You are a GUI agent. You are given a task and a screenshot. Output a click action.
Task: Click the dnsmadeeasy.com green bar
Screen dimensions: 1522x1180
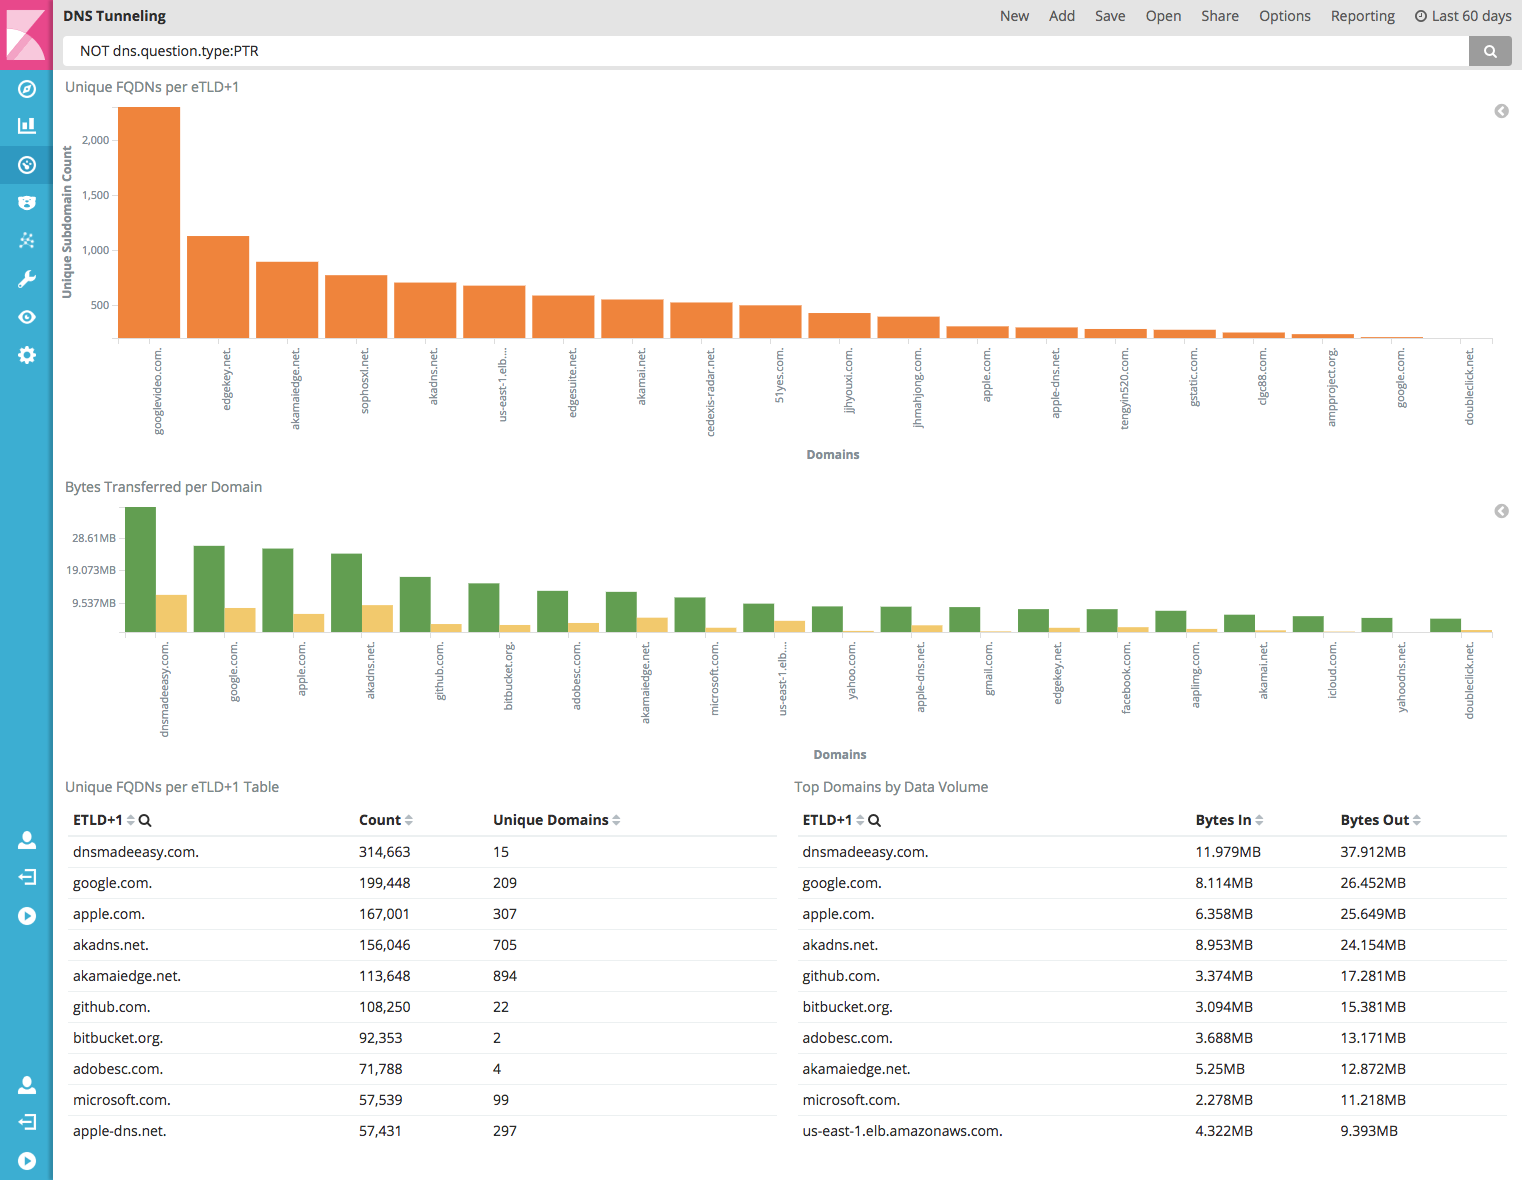[140, 569]
